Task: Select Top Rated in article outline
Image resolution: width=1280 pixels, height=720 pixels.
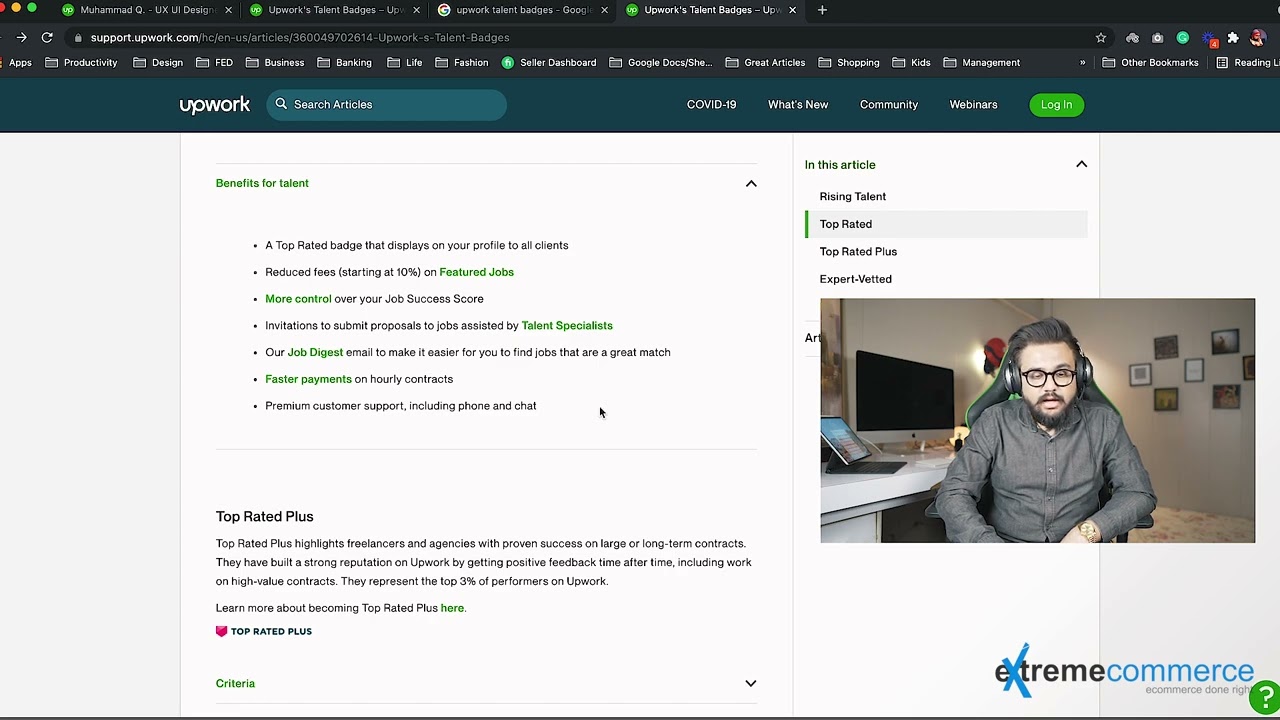Action: tap(845, 224)
